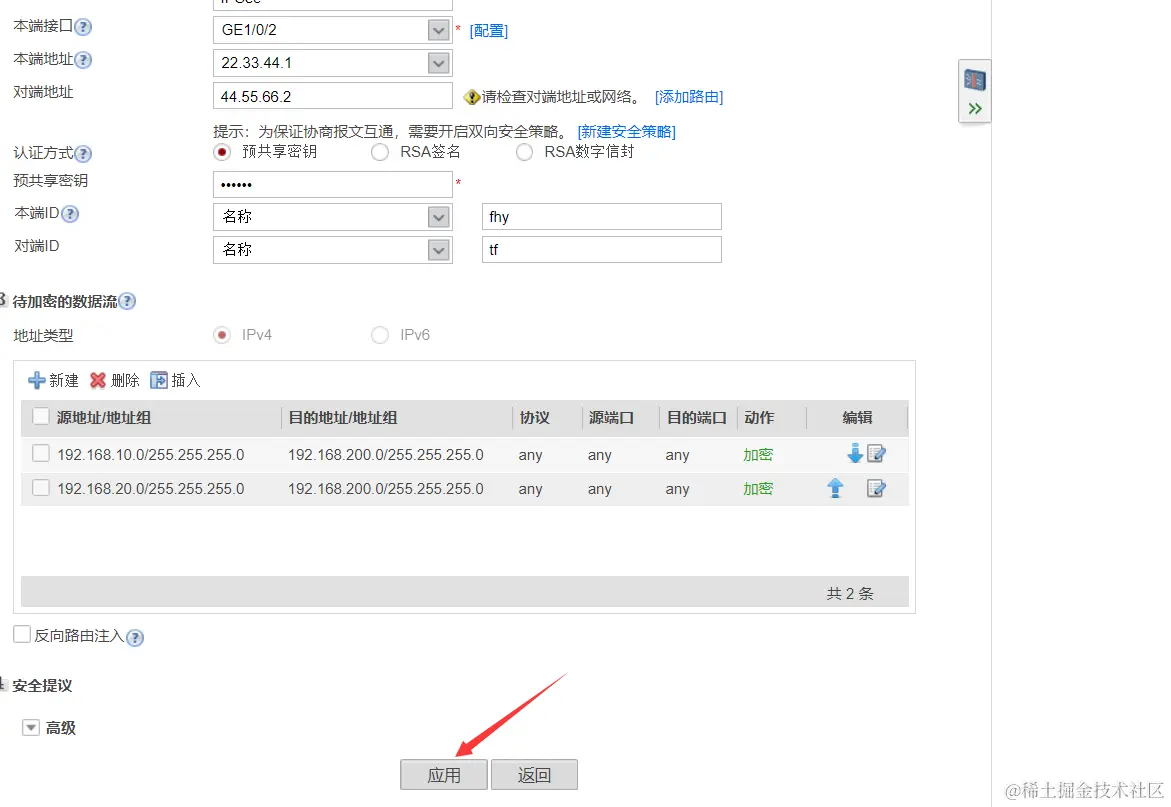
Task: Select IPv6 address type radio
Action: [x=380, y=335]
